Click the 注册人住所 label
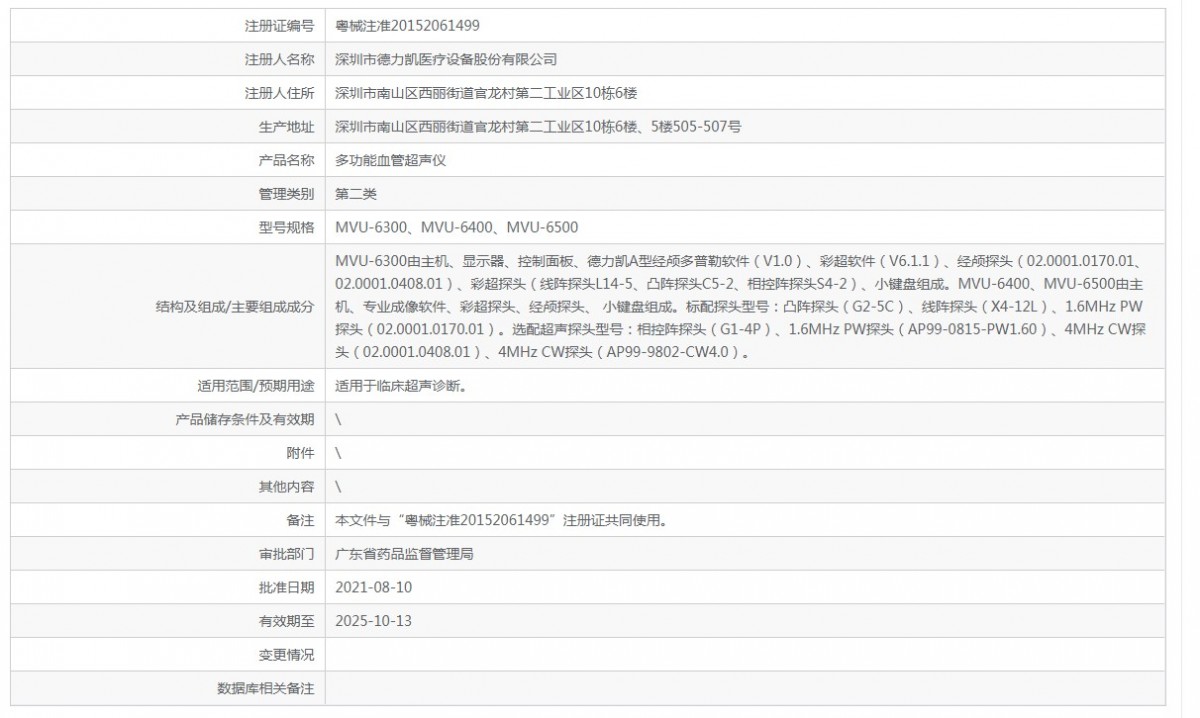Viewport: 1200px width, 718px height. 279,93
